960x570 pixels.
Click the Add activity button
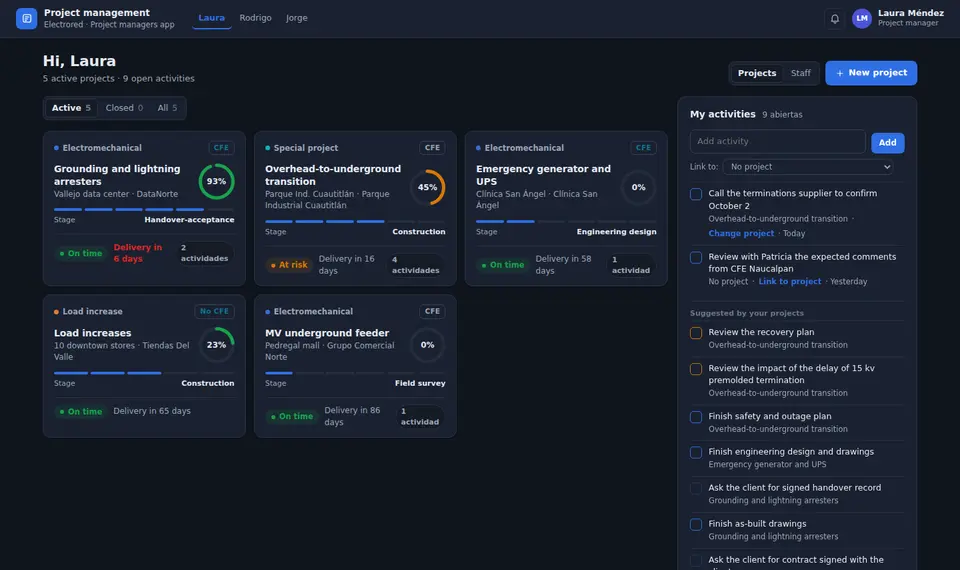pos(887,143)
